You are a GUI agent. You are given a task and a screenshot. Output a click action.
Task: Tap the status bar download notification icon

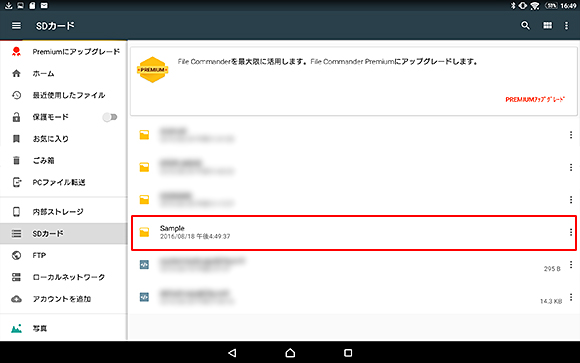coord(9,5)
